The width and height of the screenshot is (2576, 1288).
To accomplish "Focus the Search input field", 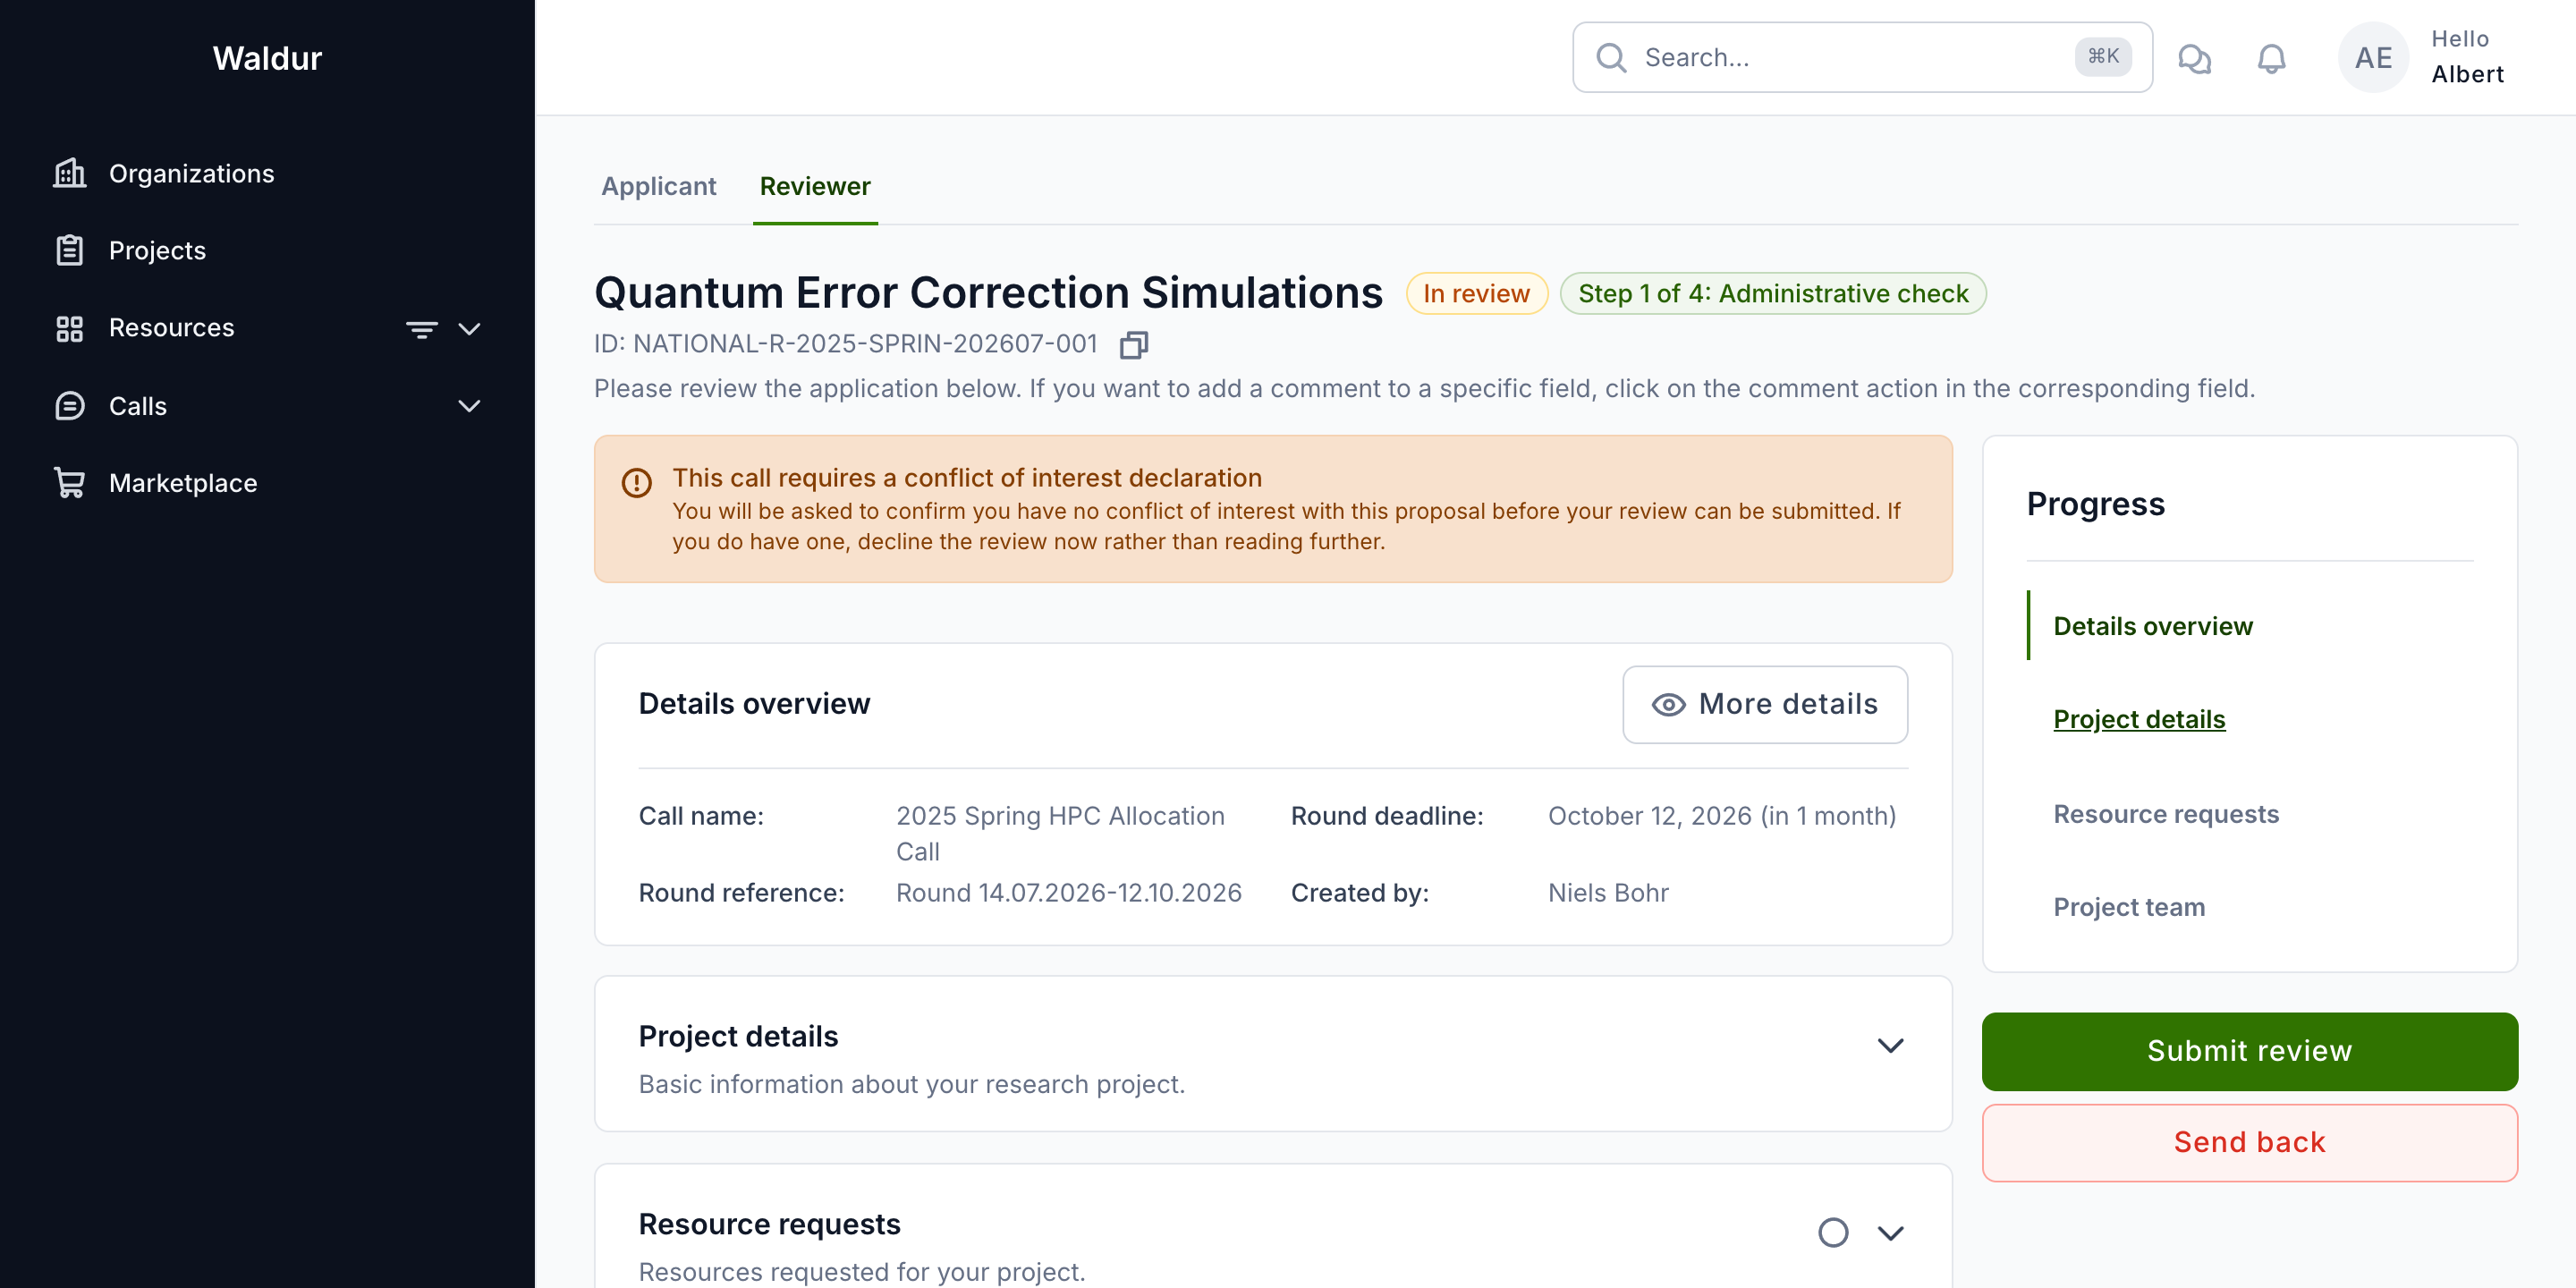I will click(x=1861, y=58).
